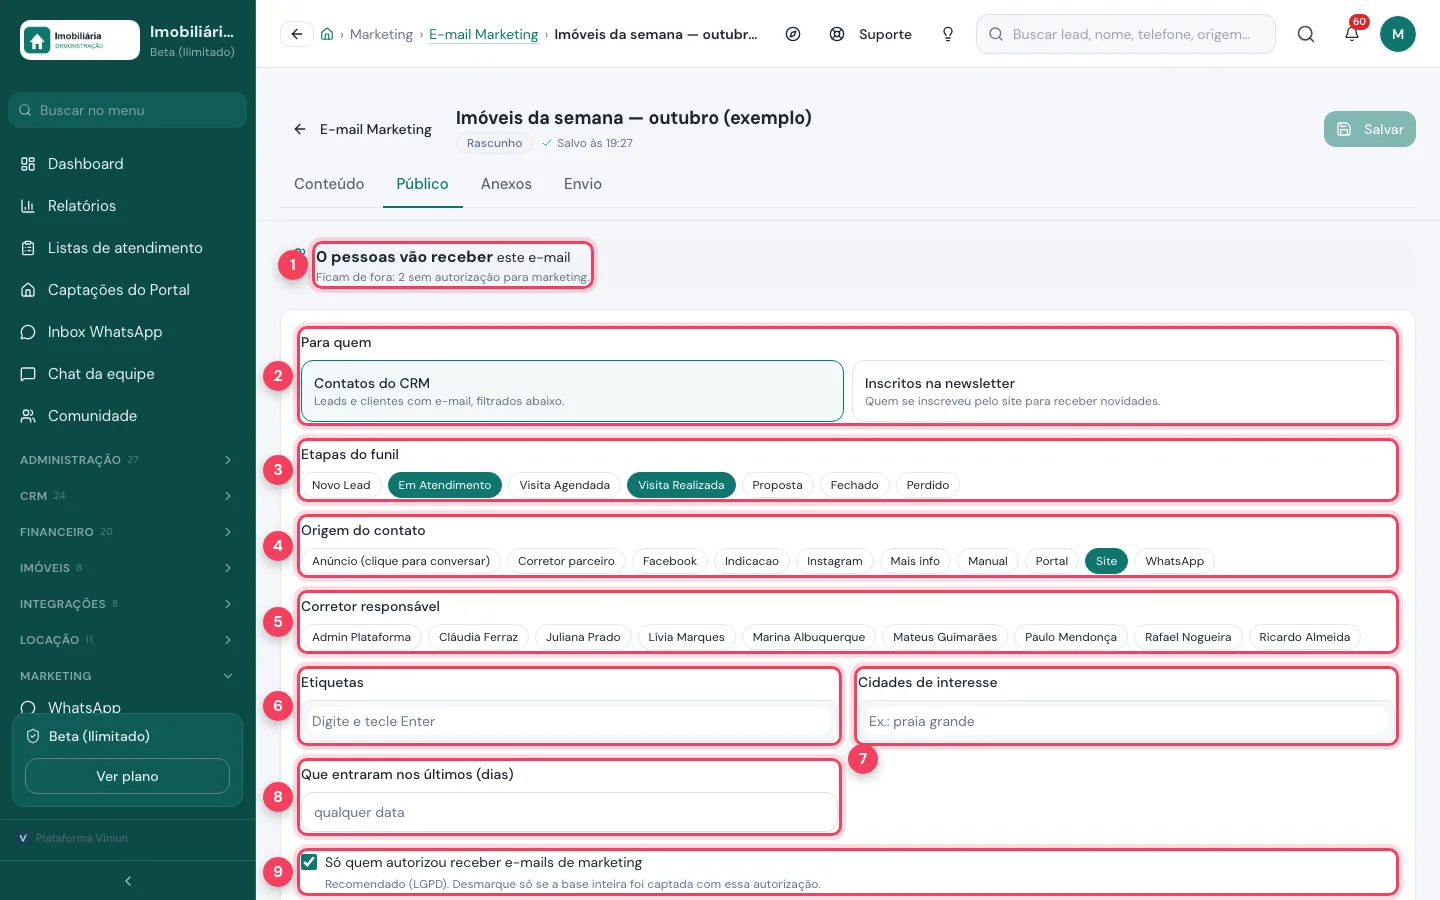
Task: Collapse the sidebar with bottom chevron
Action: coord(128,881)
